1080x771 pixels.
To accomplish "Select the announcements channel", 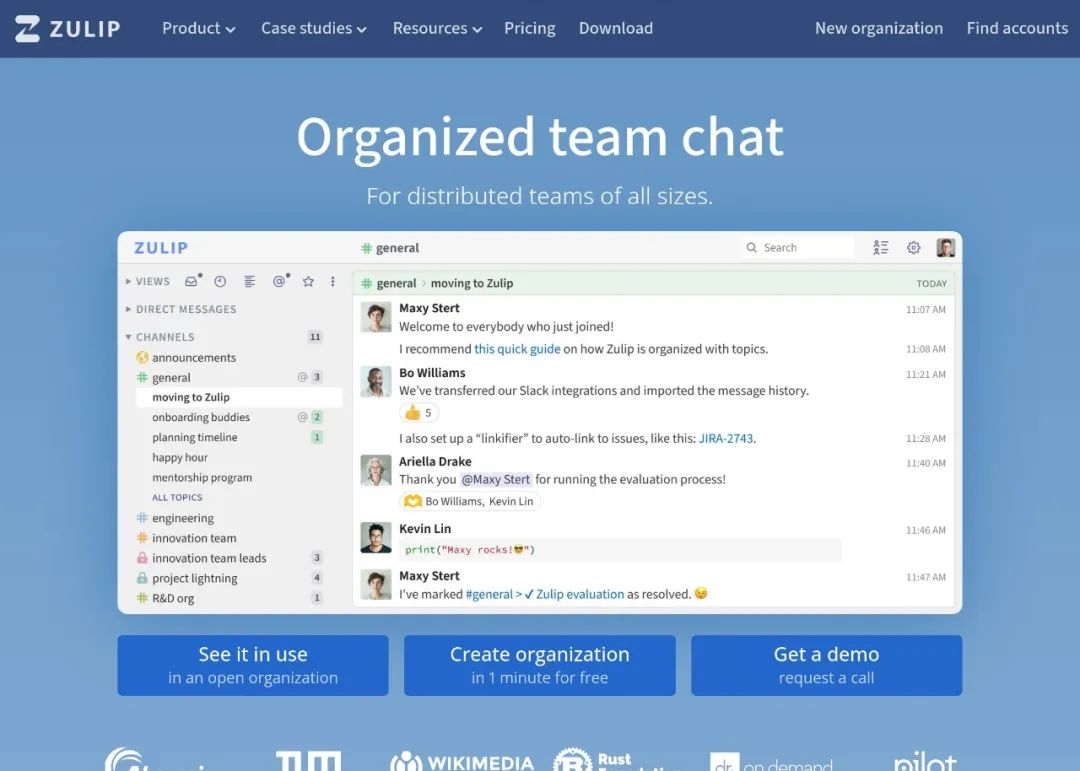I will tap(194, 358).
